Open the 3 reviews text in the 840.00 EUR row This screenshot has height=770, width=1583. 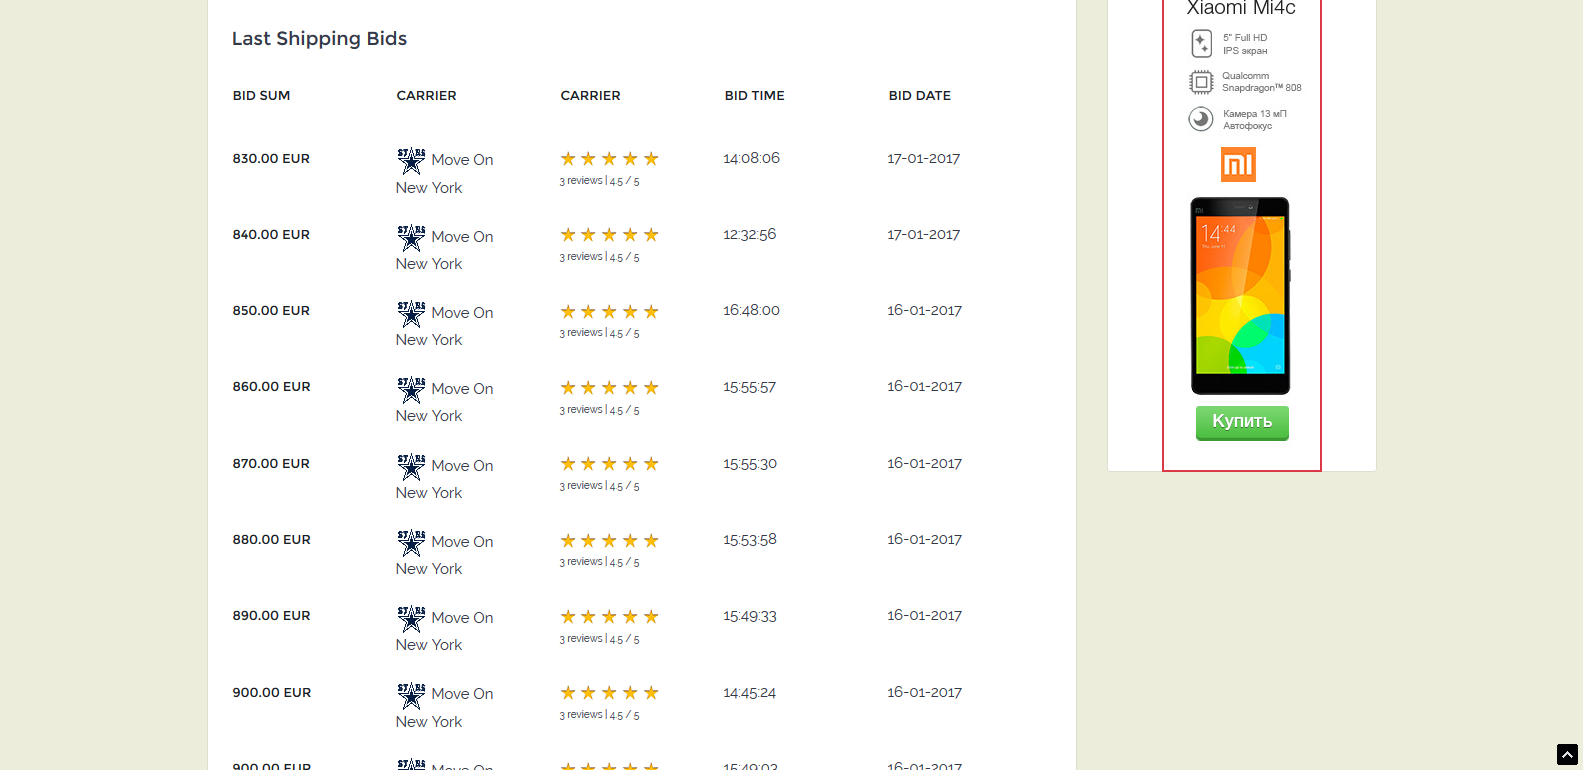[581, 257]
